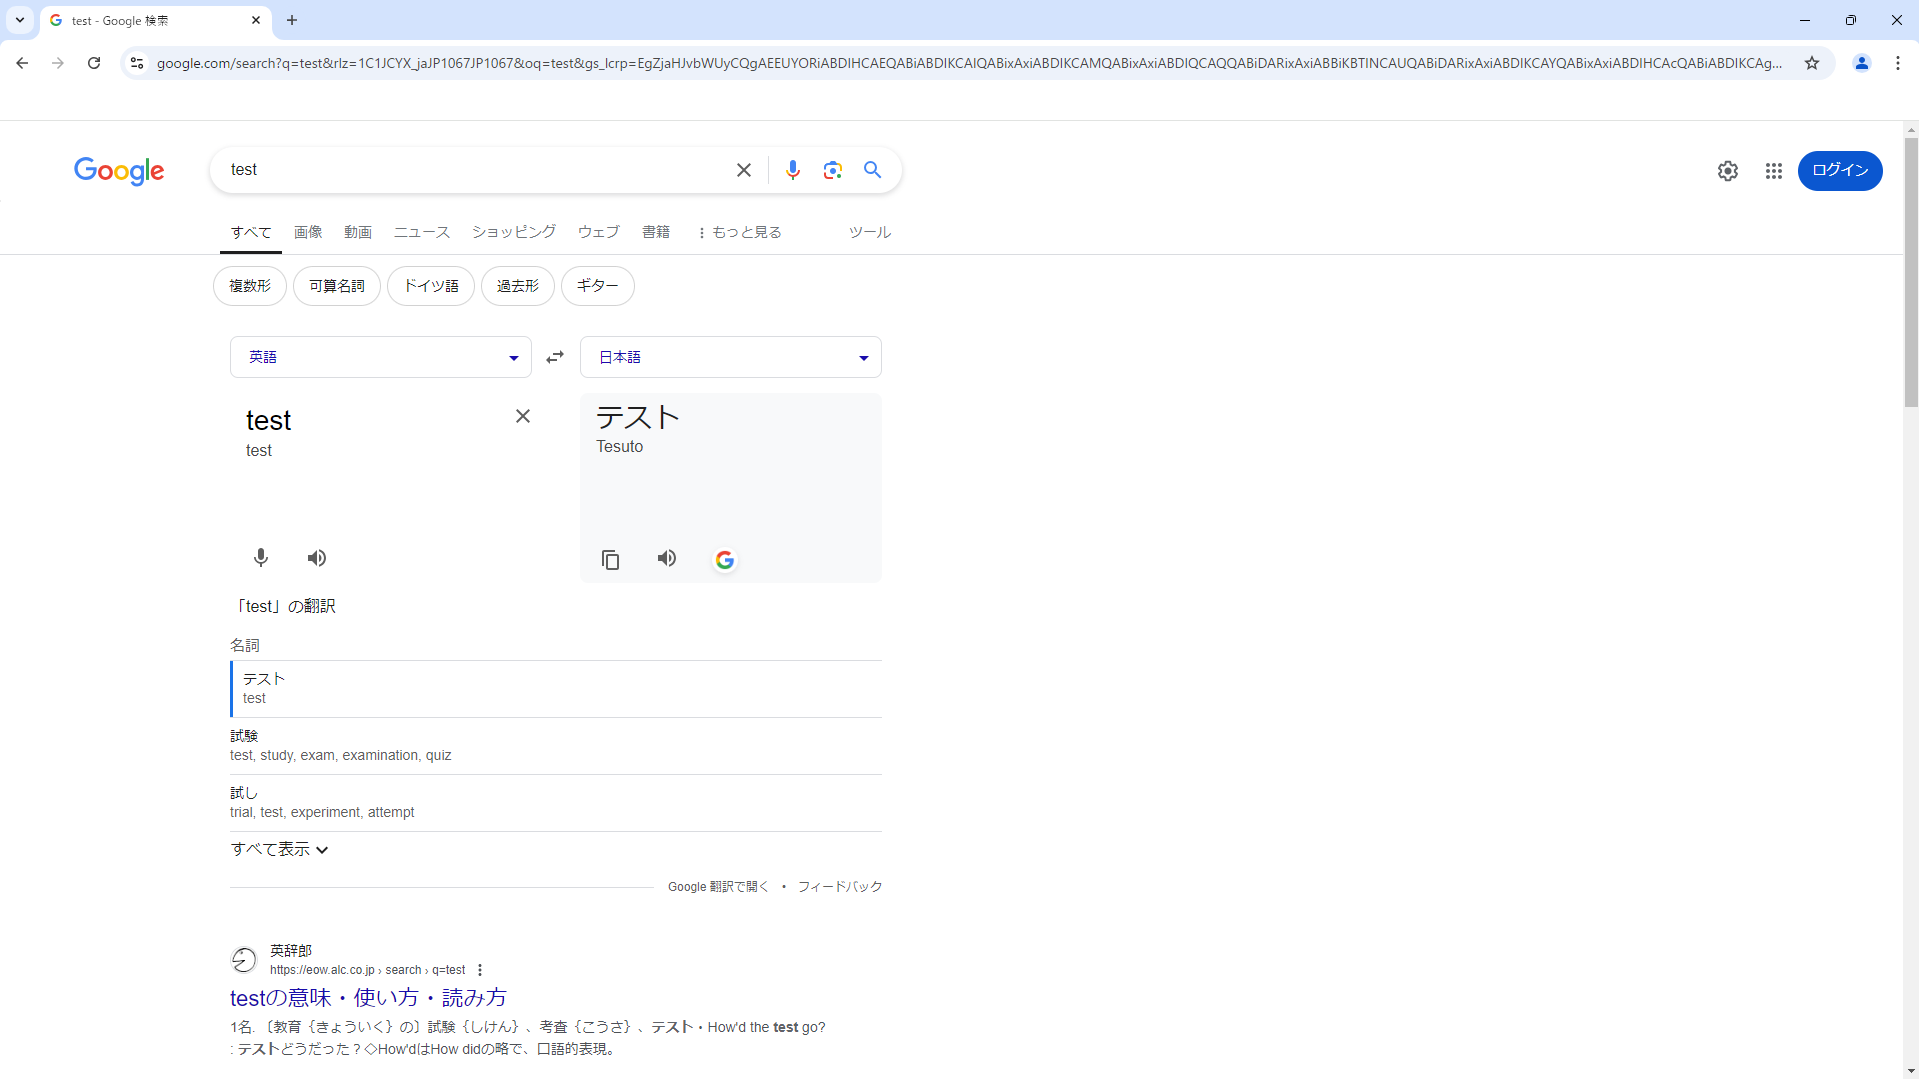Screen dimensions: 1919x1079
Task: Select the ドイツ語 chip
Action: pos(431,286)
